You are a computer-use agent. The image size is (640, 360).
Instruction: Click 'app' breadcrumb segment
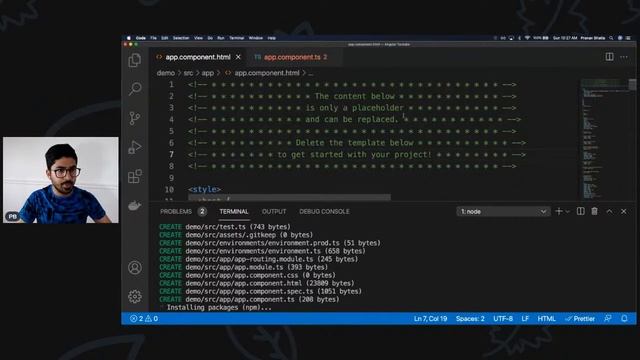[207, 73]
